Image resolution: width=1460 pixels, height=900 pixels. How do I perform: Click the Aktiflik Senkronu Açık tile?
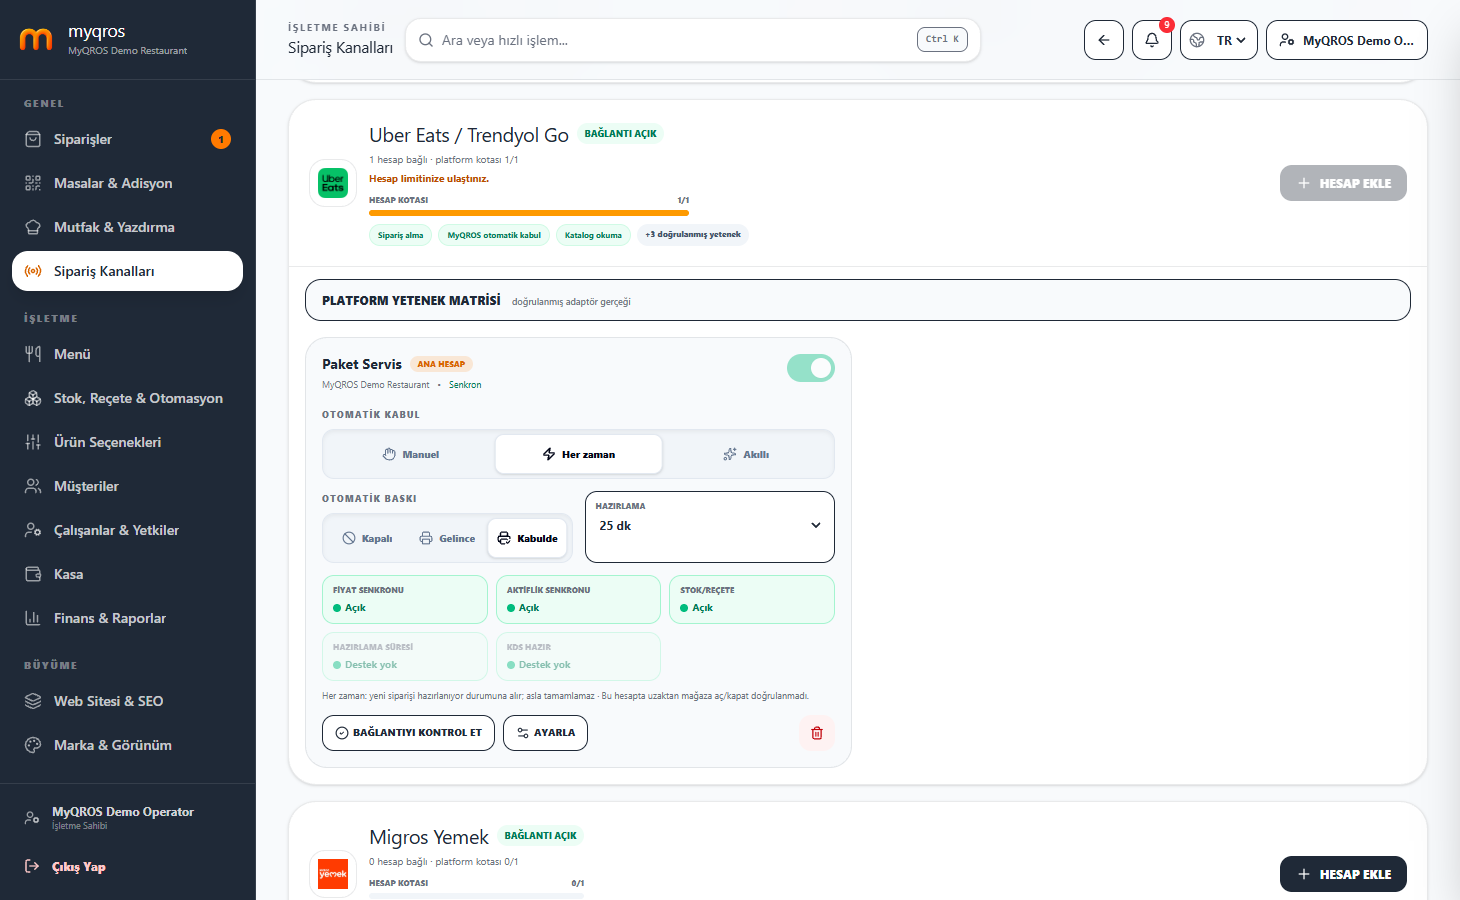(578, 599)
